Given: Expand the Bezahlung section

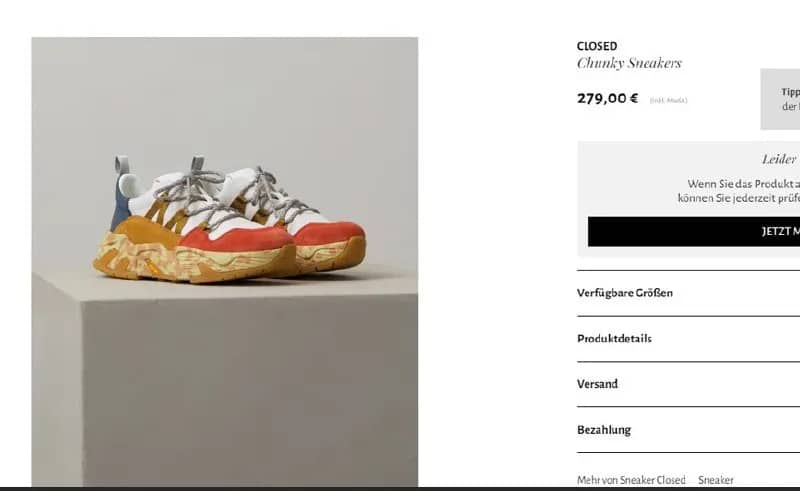Looking at the screenshot, I should (688, 430).
